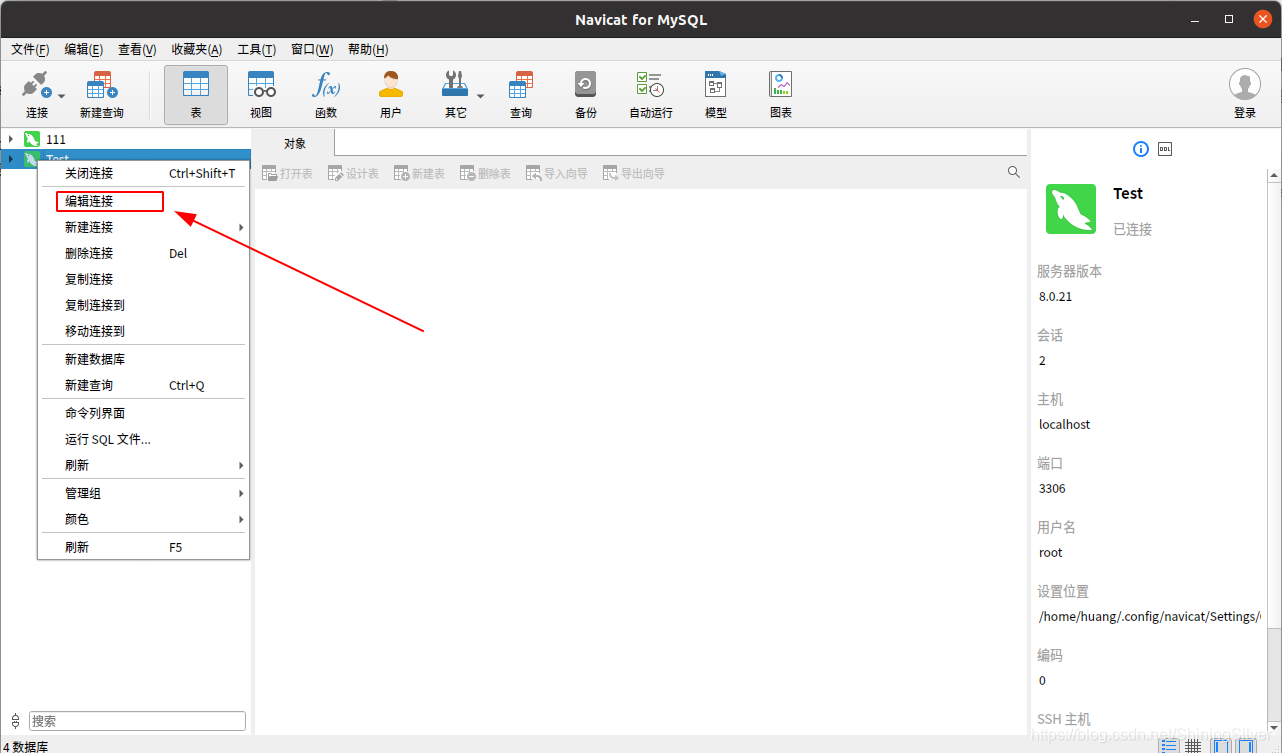1282x753 pixels.
Task: Toggle the right pane visibility icon
Action: click(1246, 746)
